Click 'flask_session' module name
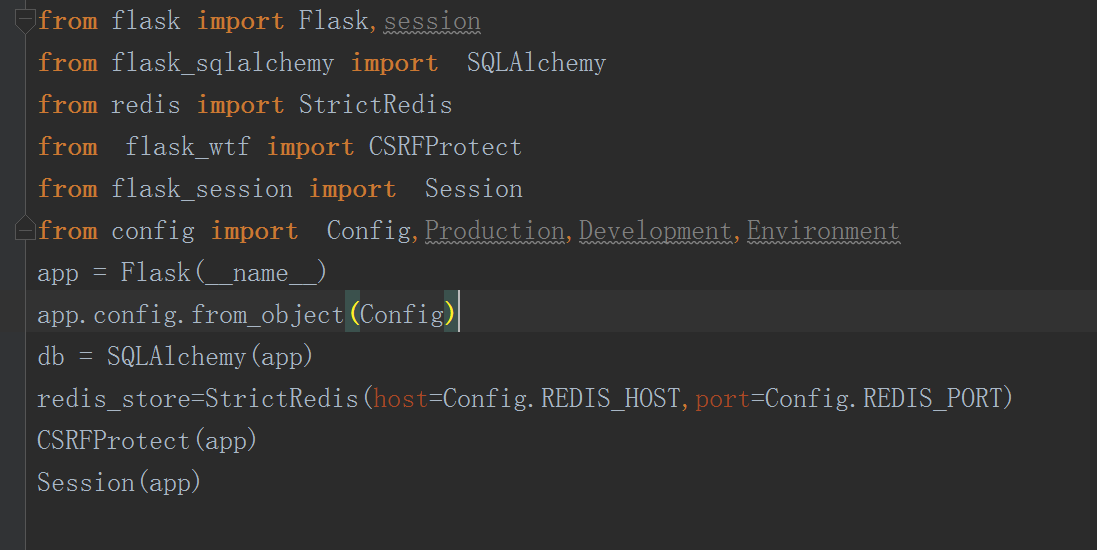The image size is (1097, 550). pyautogui.click(x=202, y=189)
